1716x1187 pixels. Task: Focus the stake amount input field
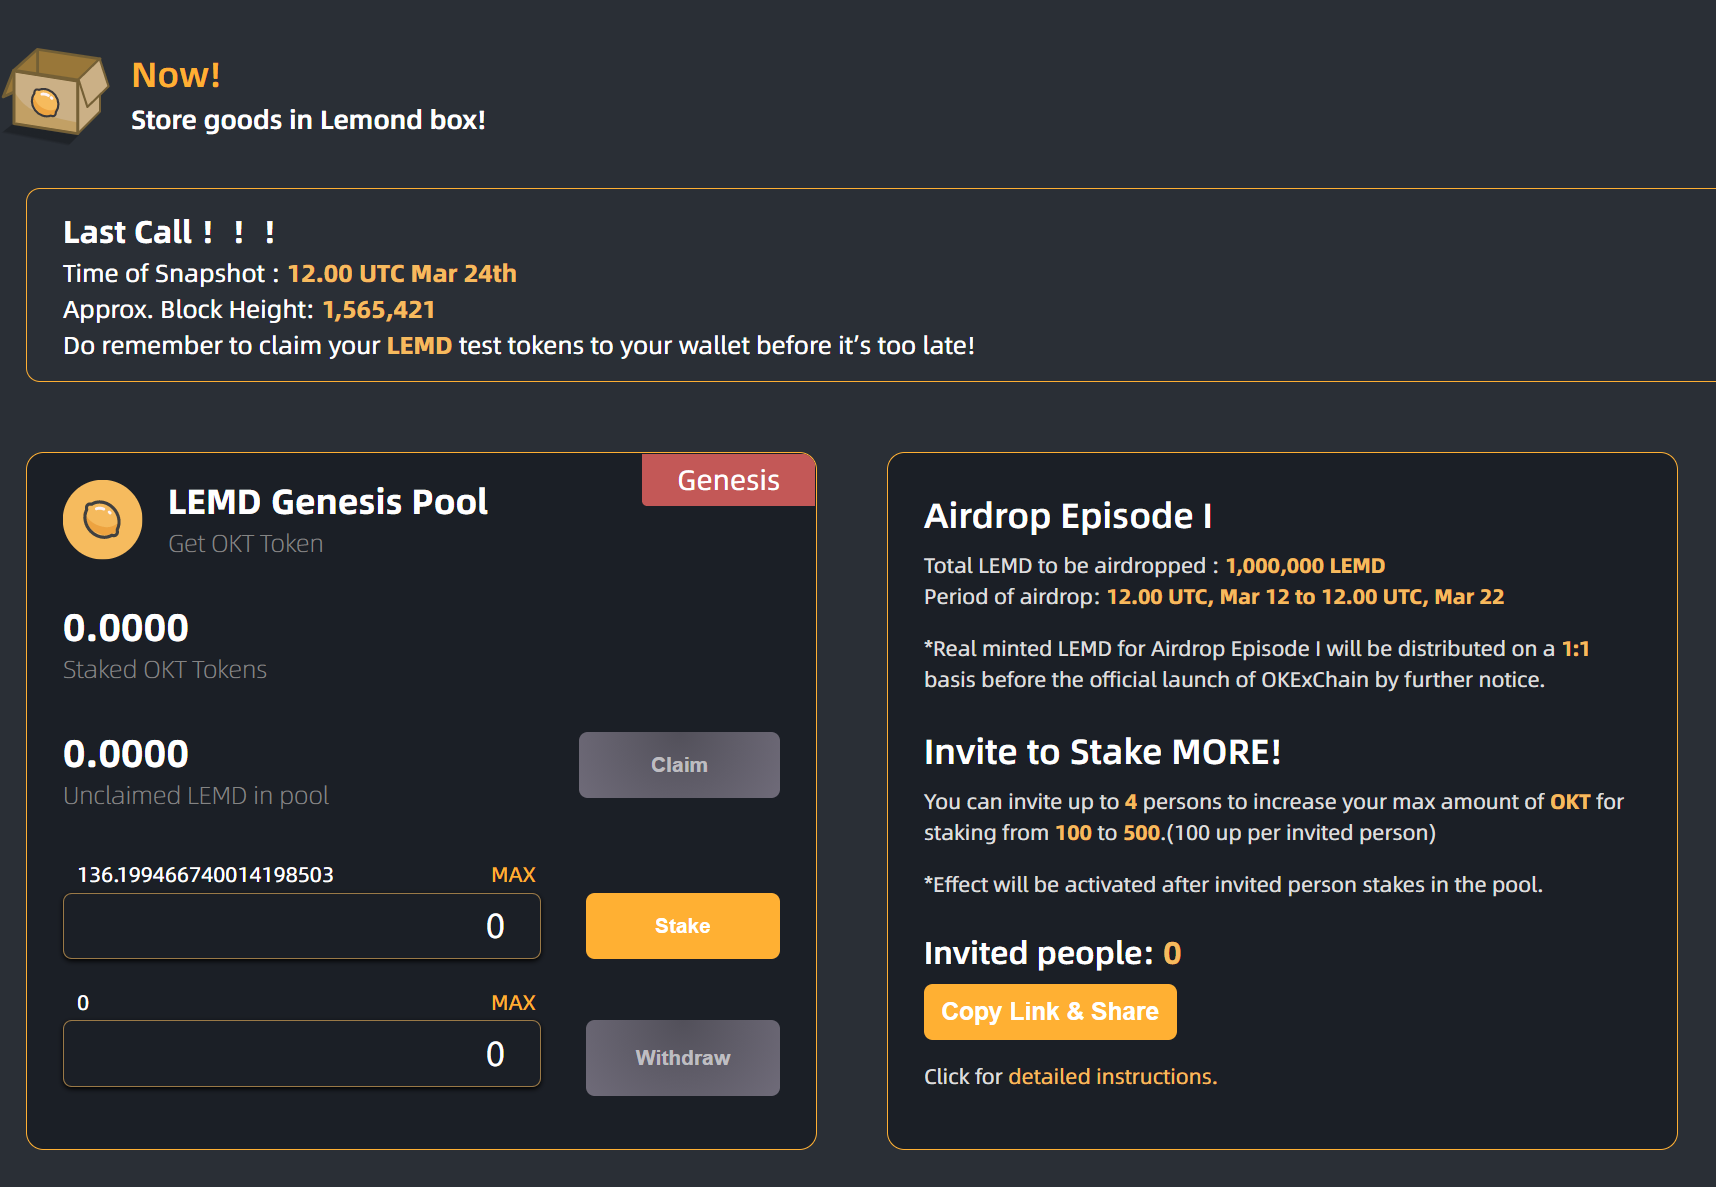(301, 926)
